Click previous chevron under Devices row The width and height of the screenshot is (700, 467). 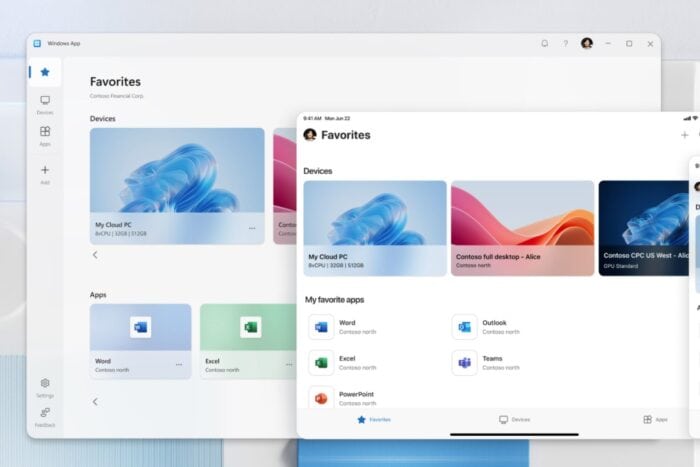(95, 255)
